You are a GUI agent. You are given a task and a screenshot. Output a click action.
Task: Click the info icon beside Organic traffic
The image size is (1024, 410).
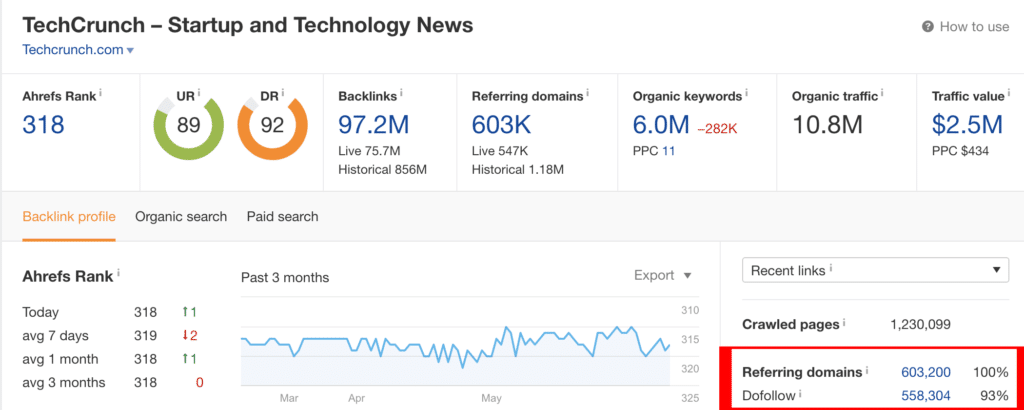point(882,93)
